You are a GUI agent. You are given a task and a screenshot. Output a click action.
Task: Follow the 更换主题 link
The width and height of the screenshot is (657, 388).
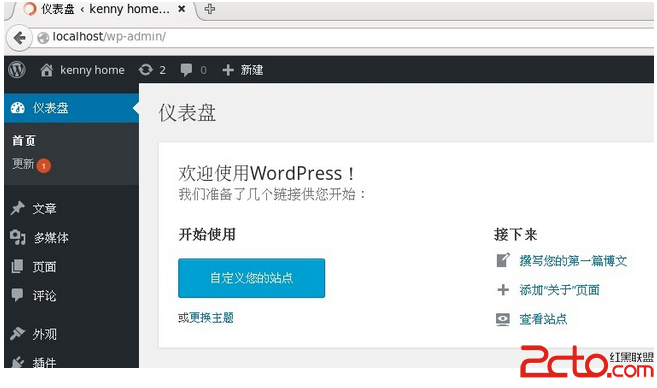211,318
